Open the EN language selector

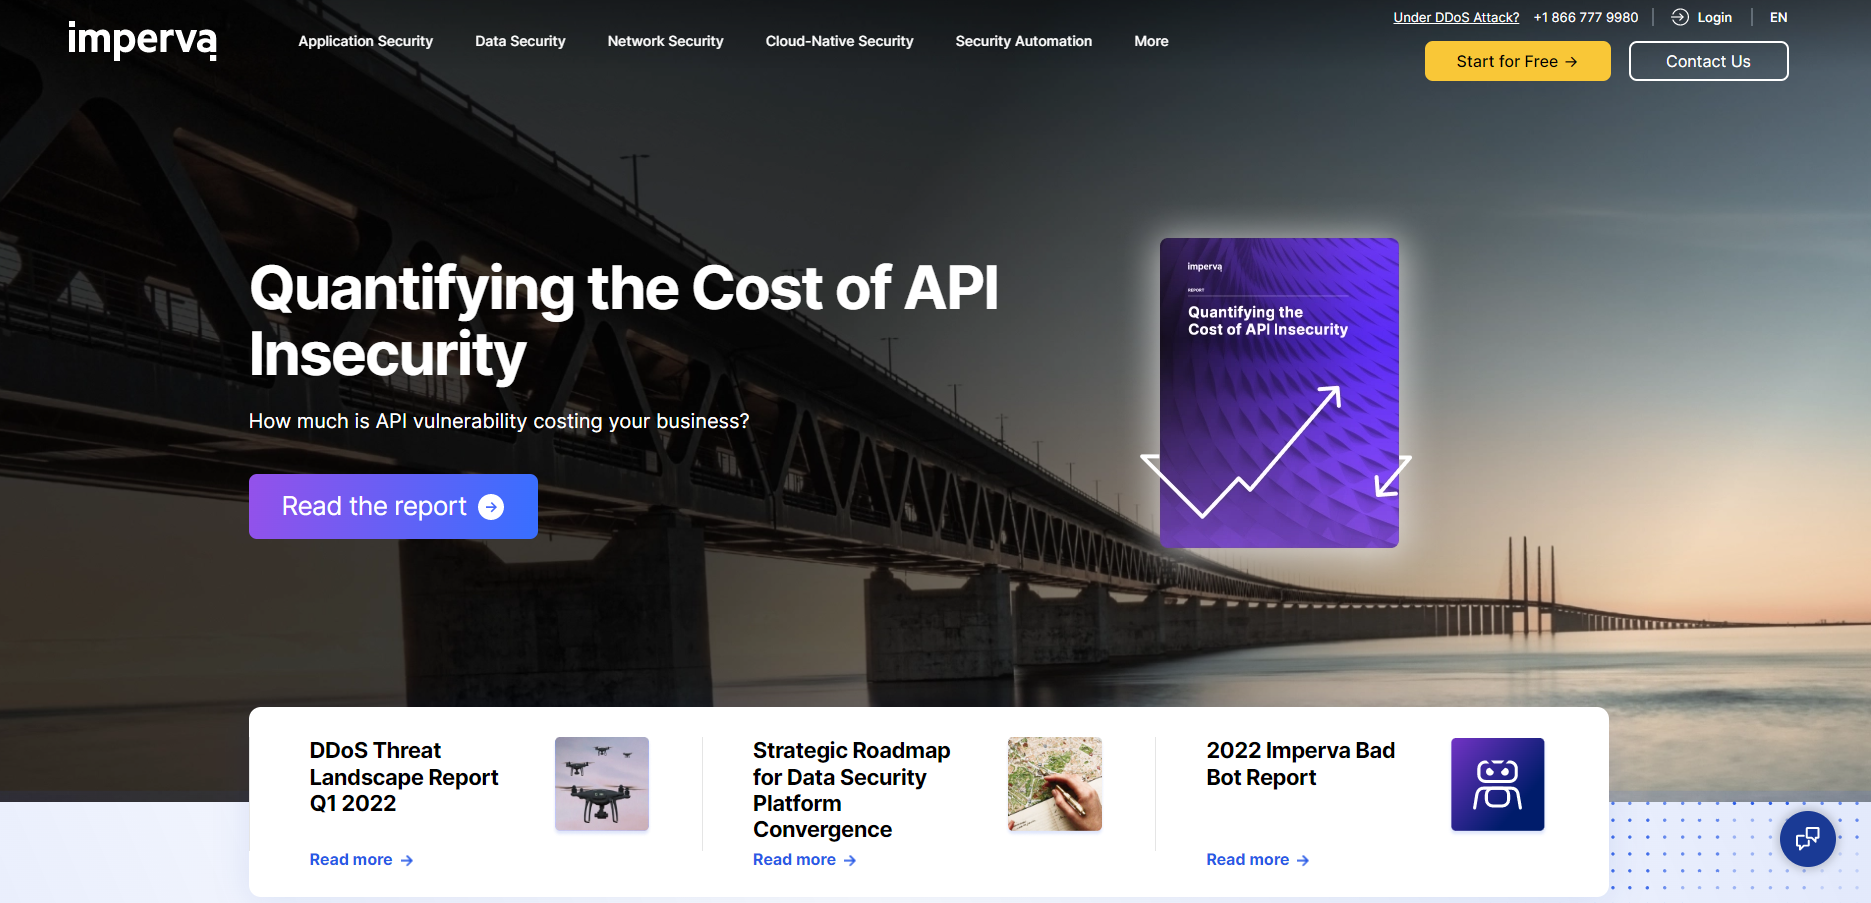(x=1778, y=17)
